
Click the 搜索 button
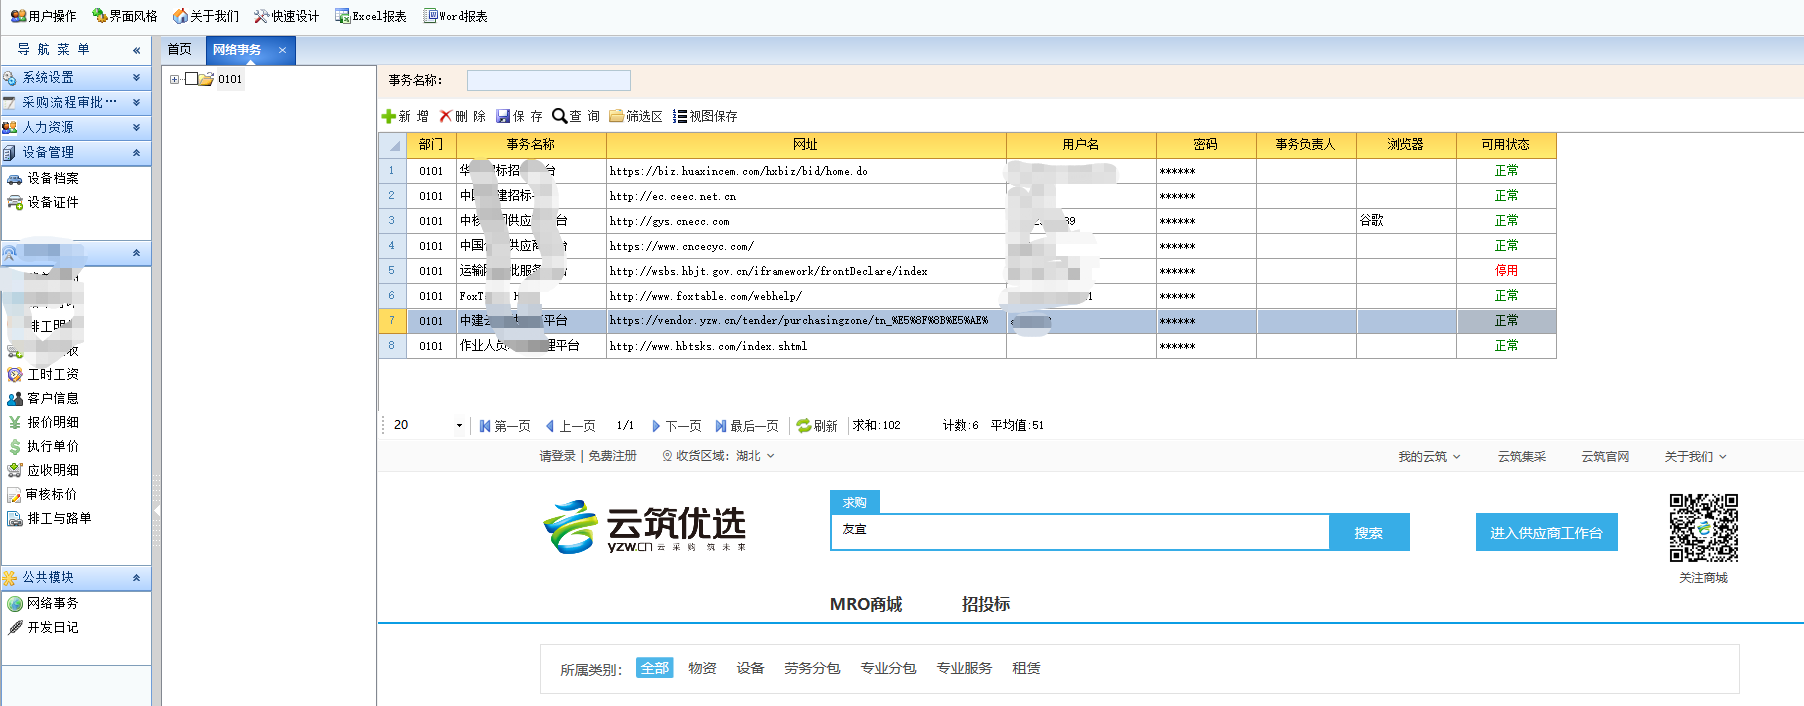pyautogui.click(x=1369, y=533)
